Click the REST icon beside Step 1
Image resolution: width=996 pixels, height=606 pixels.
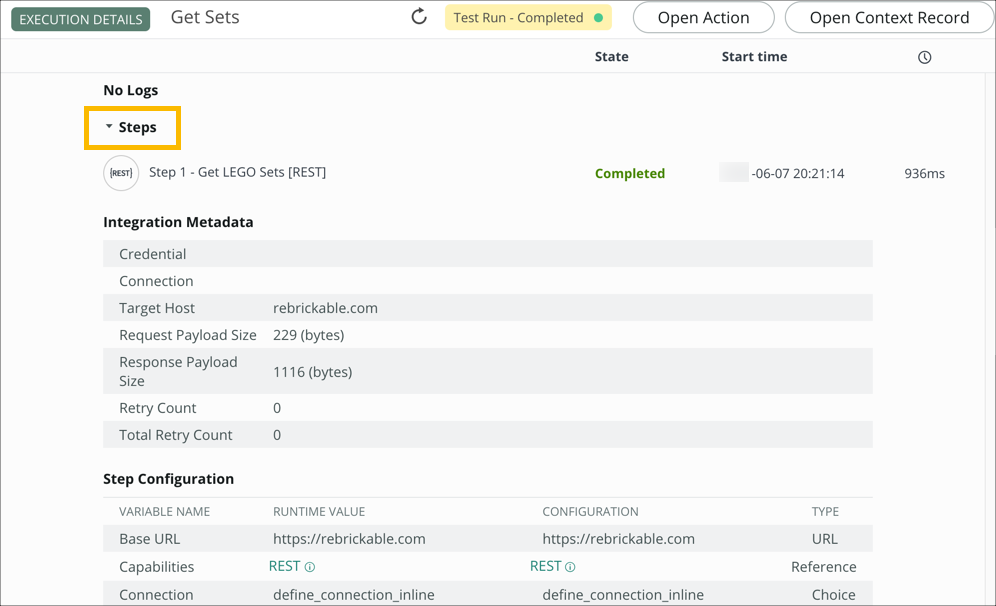(121, 173)
